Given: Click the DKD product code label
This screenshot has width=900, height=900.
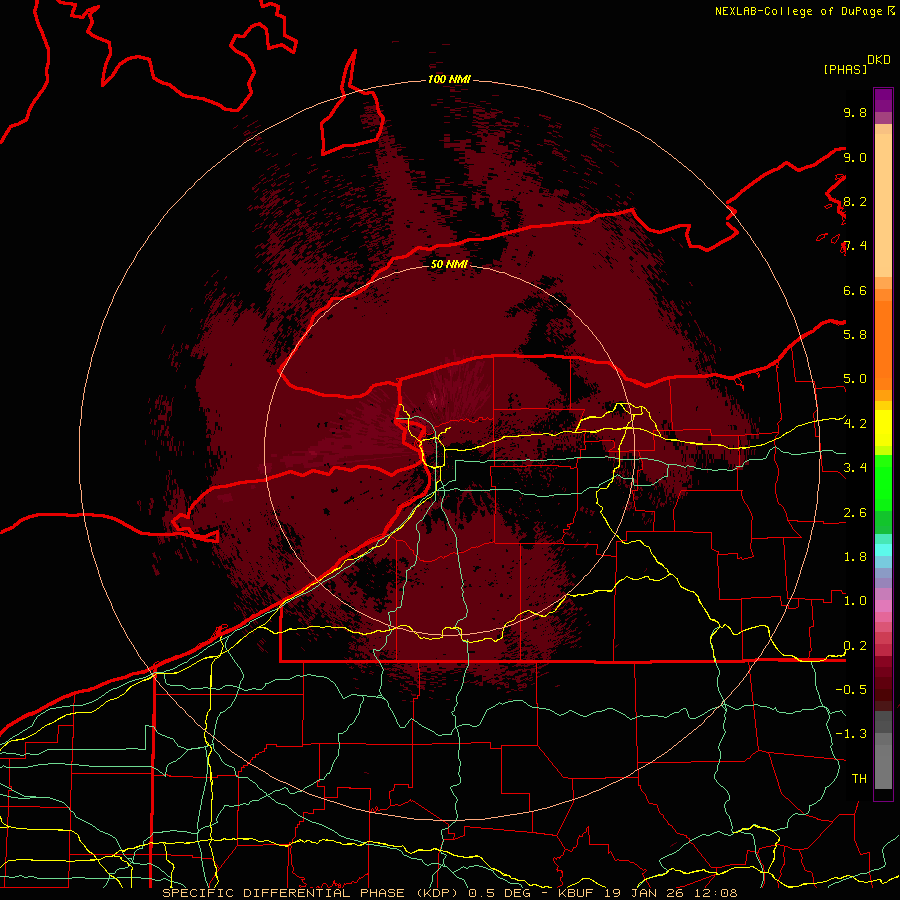Looking at the screenshot, I should (x=879, y=60).
